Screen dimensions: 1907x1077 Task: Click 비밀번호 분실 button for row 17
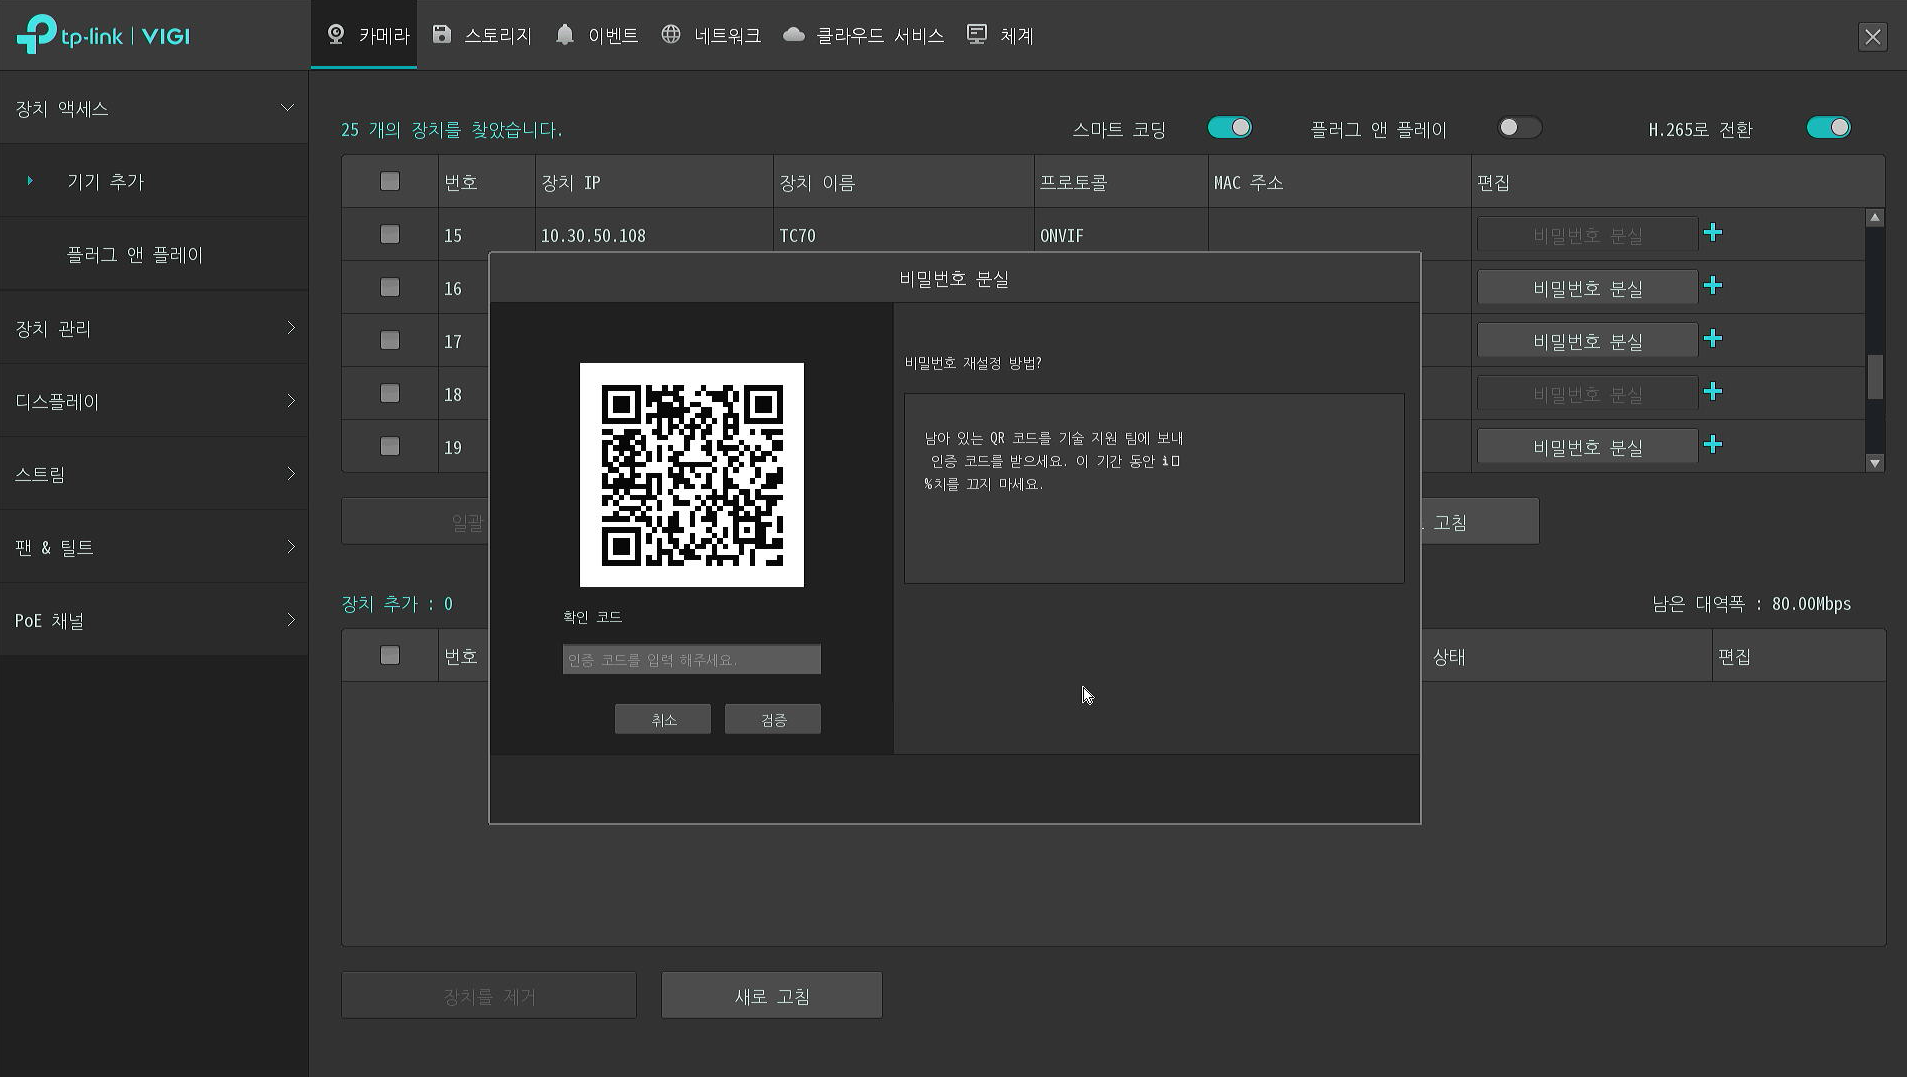coord(1587,341)
